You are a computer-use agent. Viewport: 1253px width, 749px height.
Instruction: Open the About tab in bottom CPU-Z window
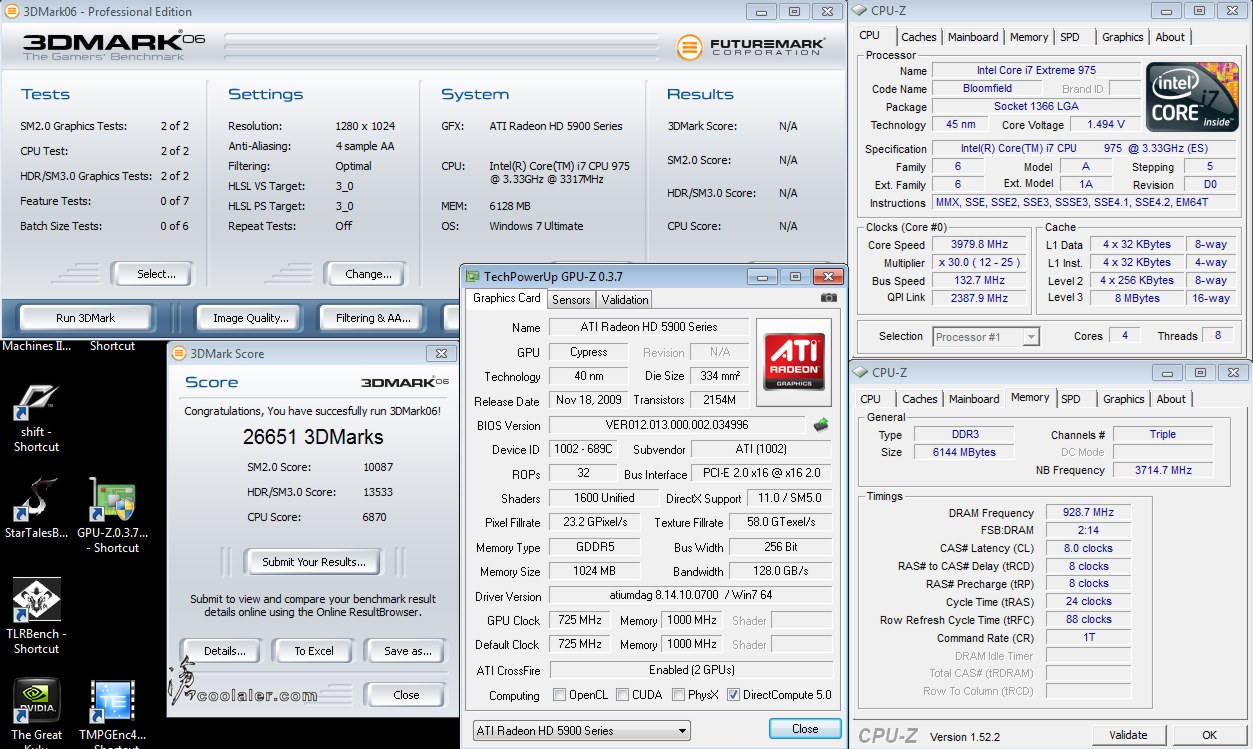pyautogui.click(x=1171, y=399)
